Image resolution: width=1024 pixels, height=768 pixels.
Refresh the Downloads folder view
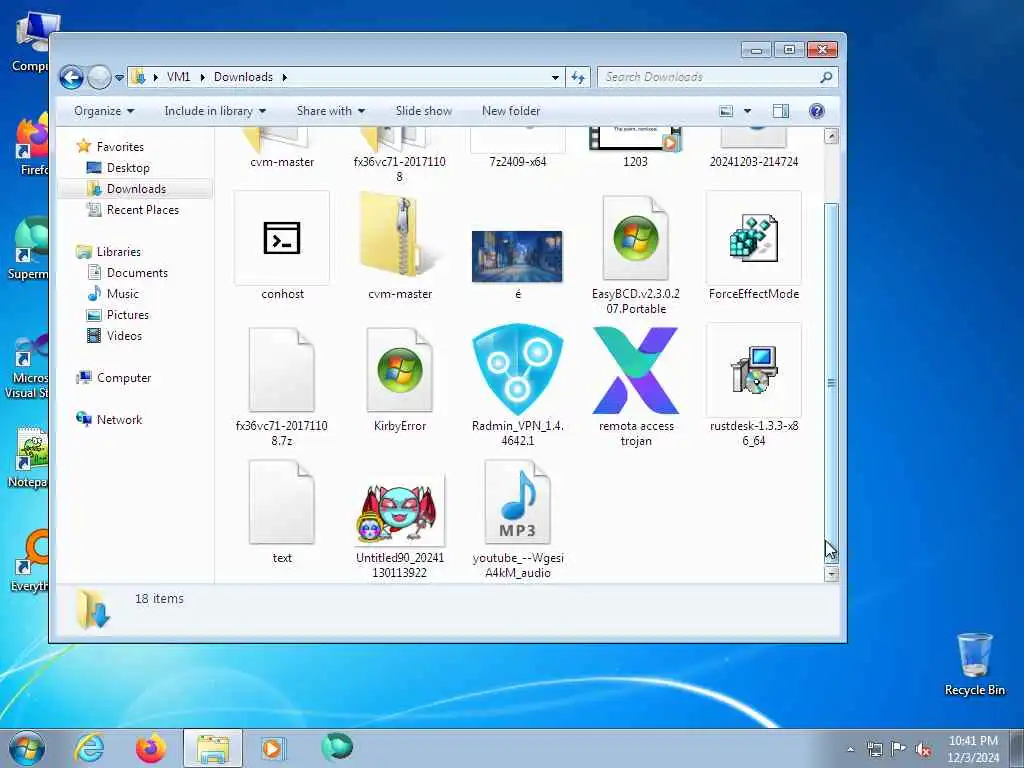tap(578, 77)
